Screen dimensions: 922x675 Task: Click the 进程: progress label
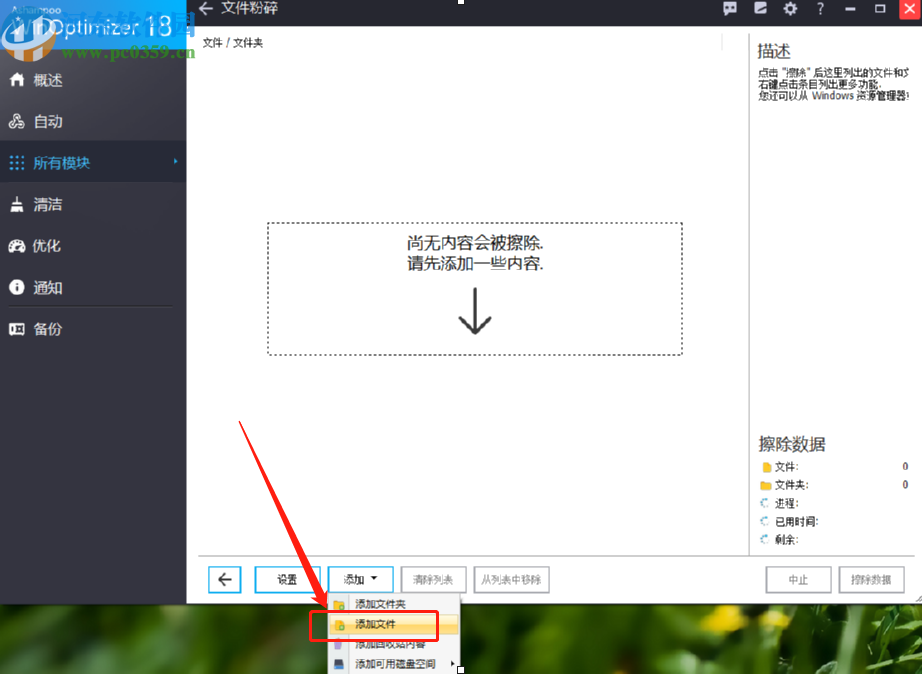click(x=787, y=503)
